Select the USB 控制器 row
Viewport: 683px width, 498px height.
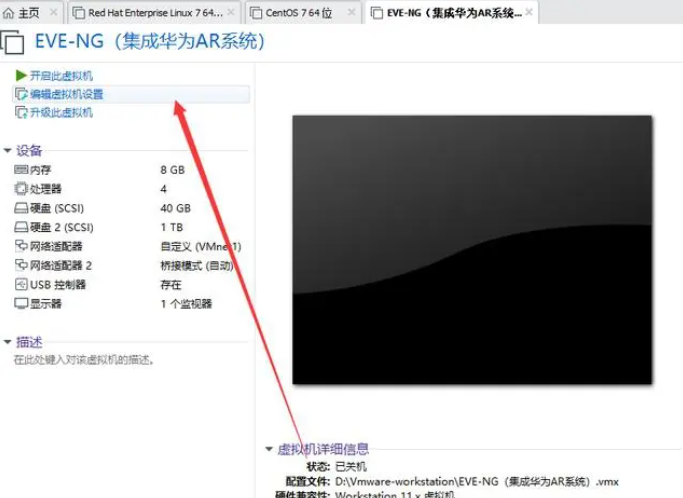[131, 285]
